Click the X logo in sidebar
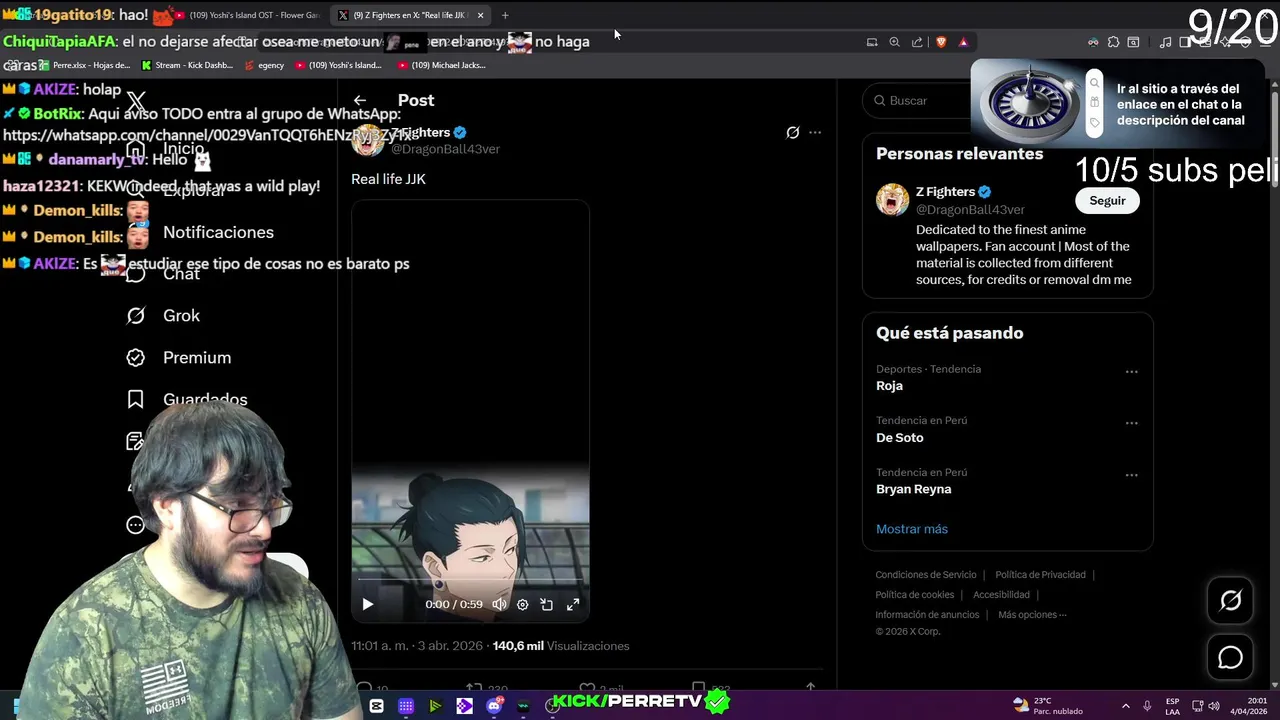The height and width of the screenshot is (720, 1280). pyautogui.click(x=136, y=101)
